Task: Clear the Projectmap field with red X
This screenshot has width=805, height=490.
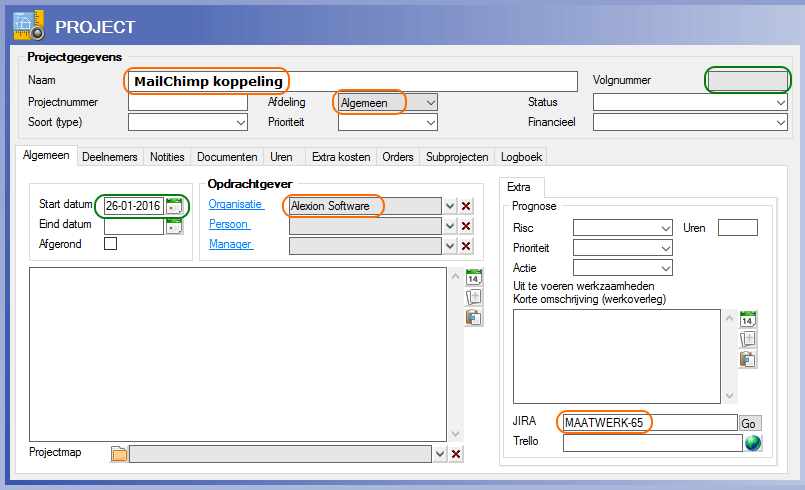Action: [x=455, y=454]
